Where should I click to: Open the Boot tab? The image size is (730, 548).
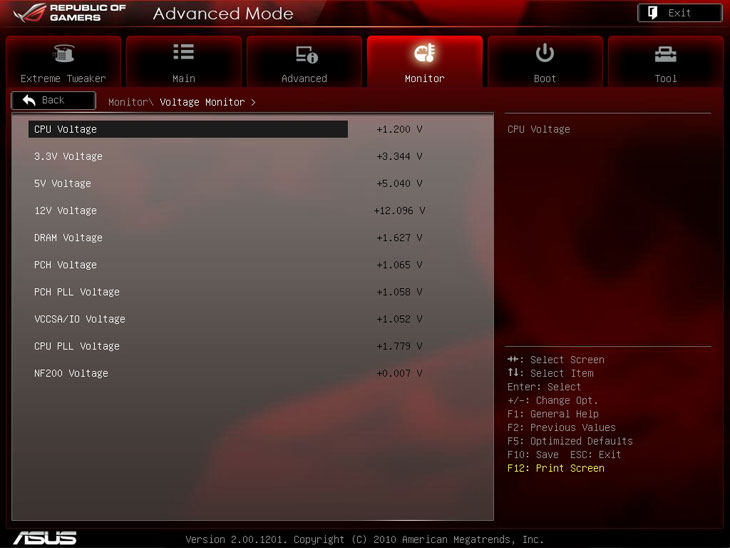[545, 64]
